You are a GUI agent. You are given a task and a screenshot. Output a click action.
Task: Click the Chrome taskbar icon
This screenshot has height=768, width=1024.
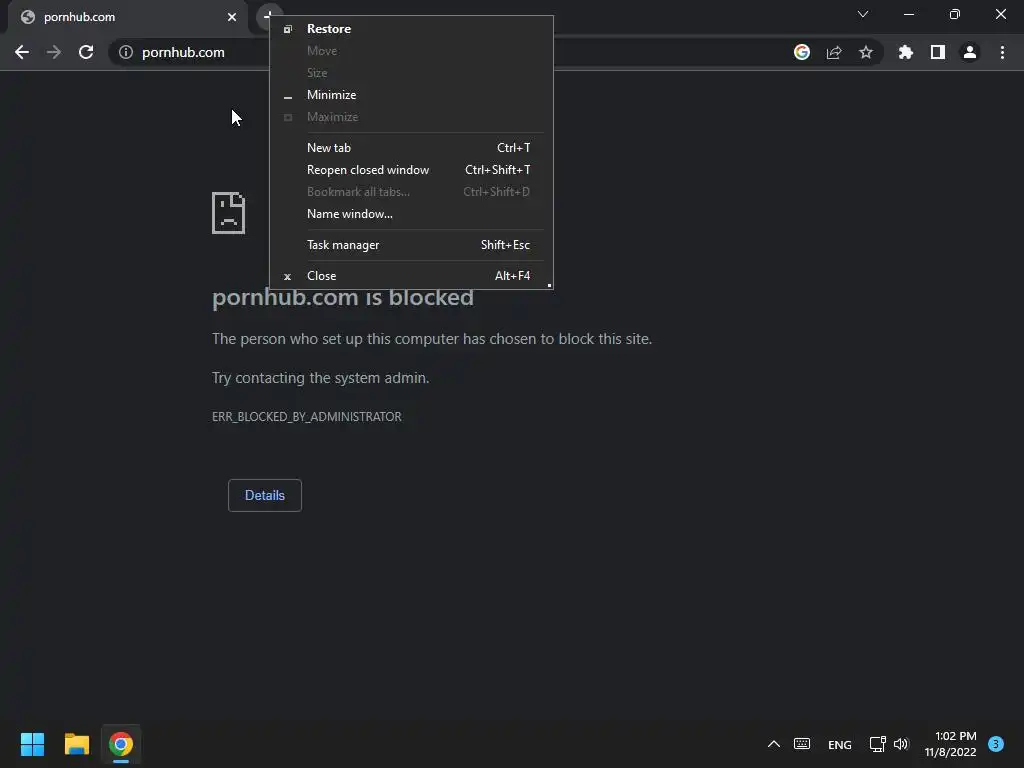(121, 744)
